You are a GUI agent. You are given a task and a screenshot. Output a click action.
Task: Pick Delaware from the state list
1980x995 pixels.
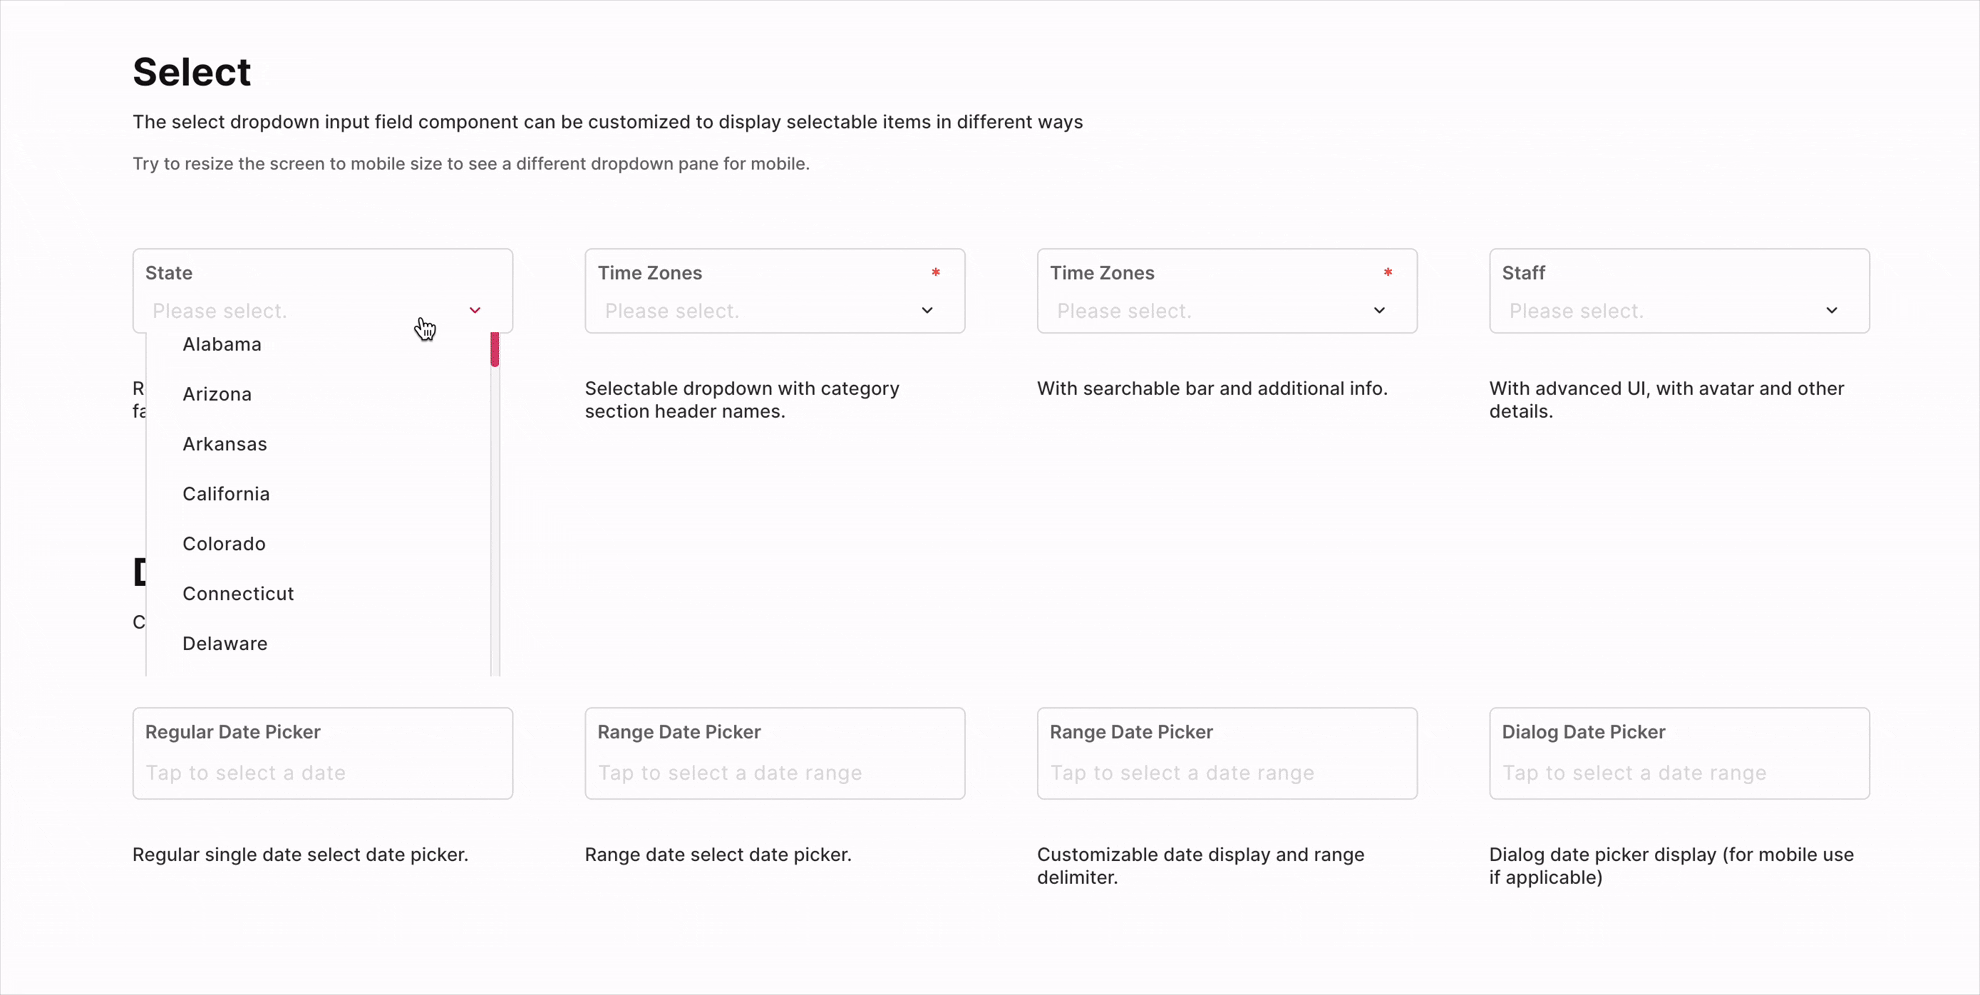point(224,643)
